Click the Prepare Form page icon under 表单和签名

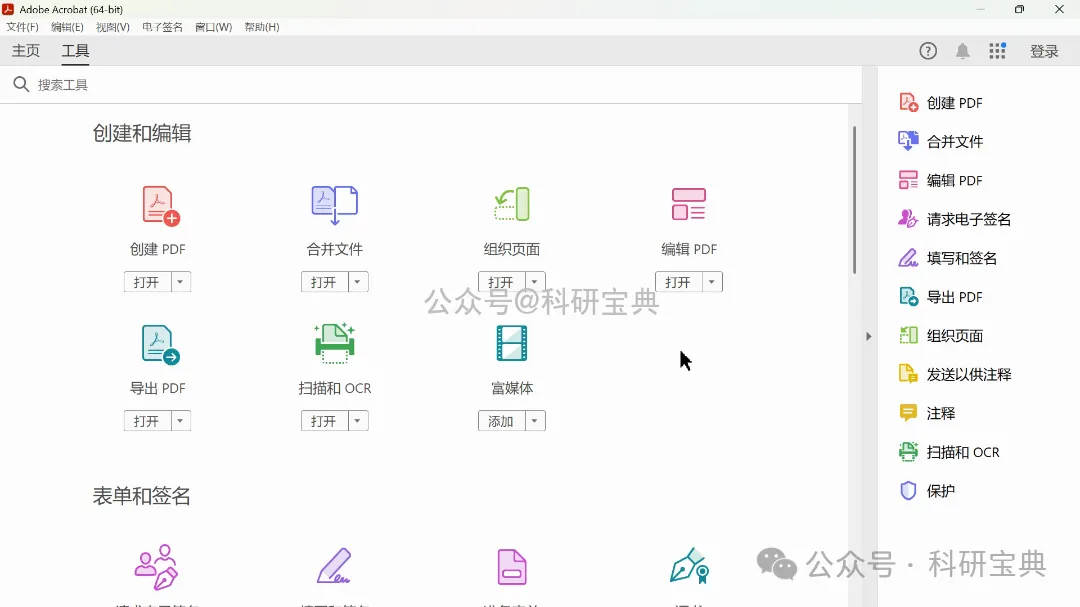[512, 567]
